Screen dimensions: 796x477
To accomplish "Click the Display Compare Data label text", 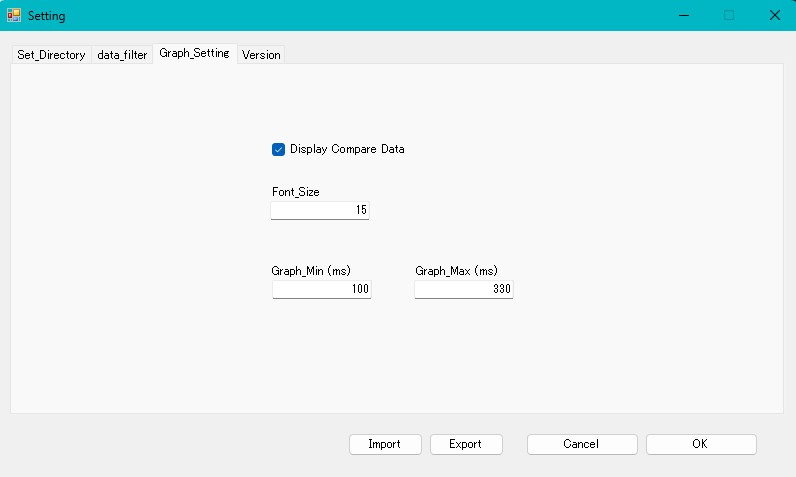I will tap(347, 149).
